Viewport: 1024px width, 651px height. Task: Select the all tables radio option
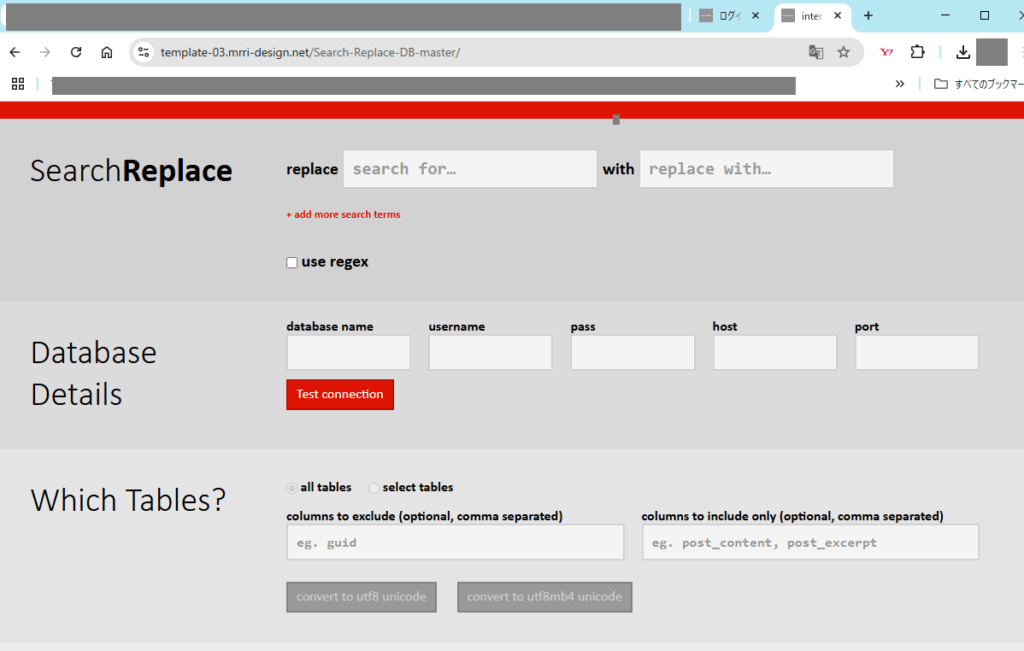292,488
